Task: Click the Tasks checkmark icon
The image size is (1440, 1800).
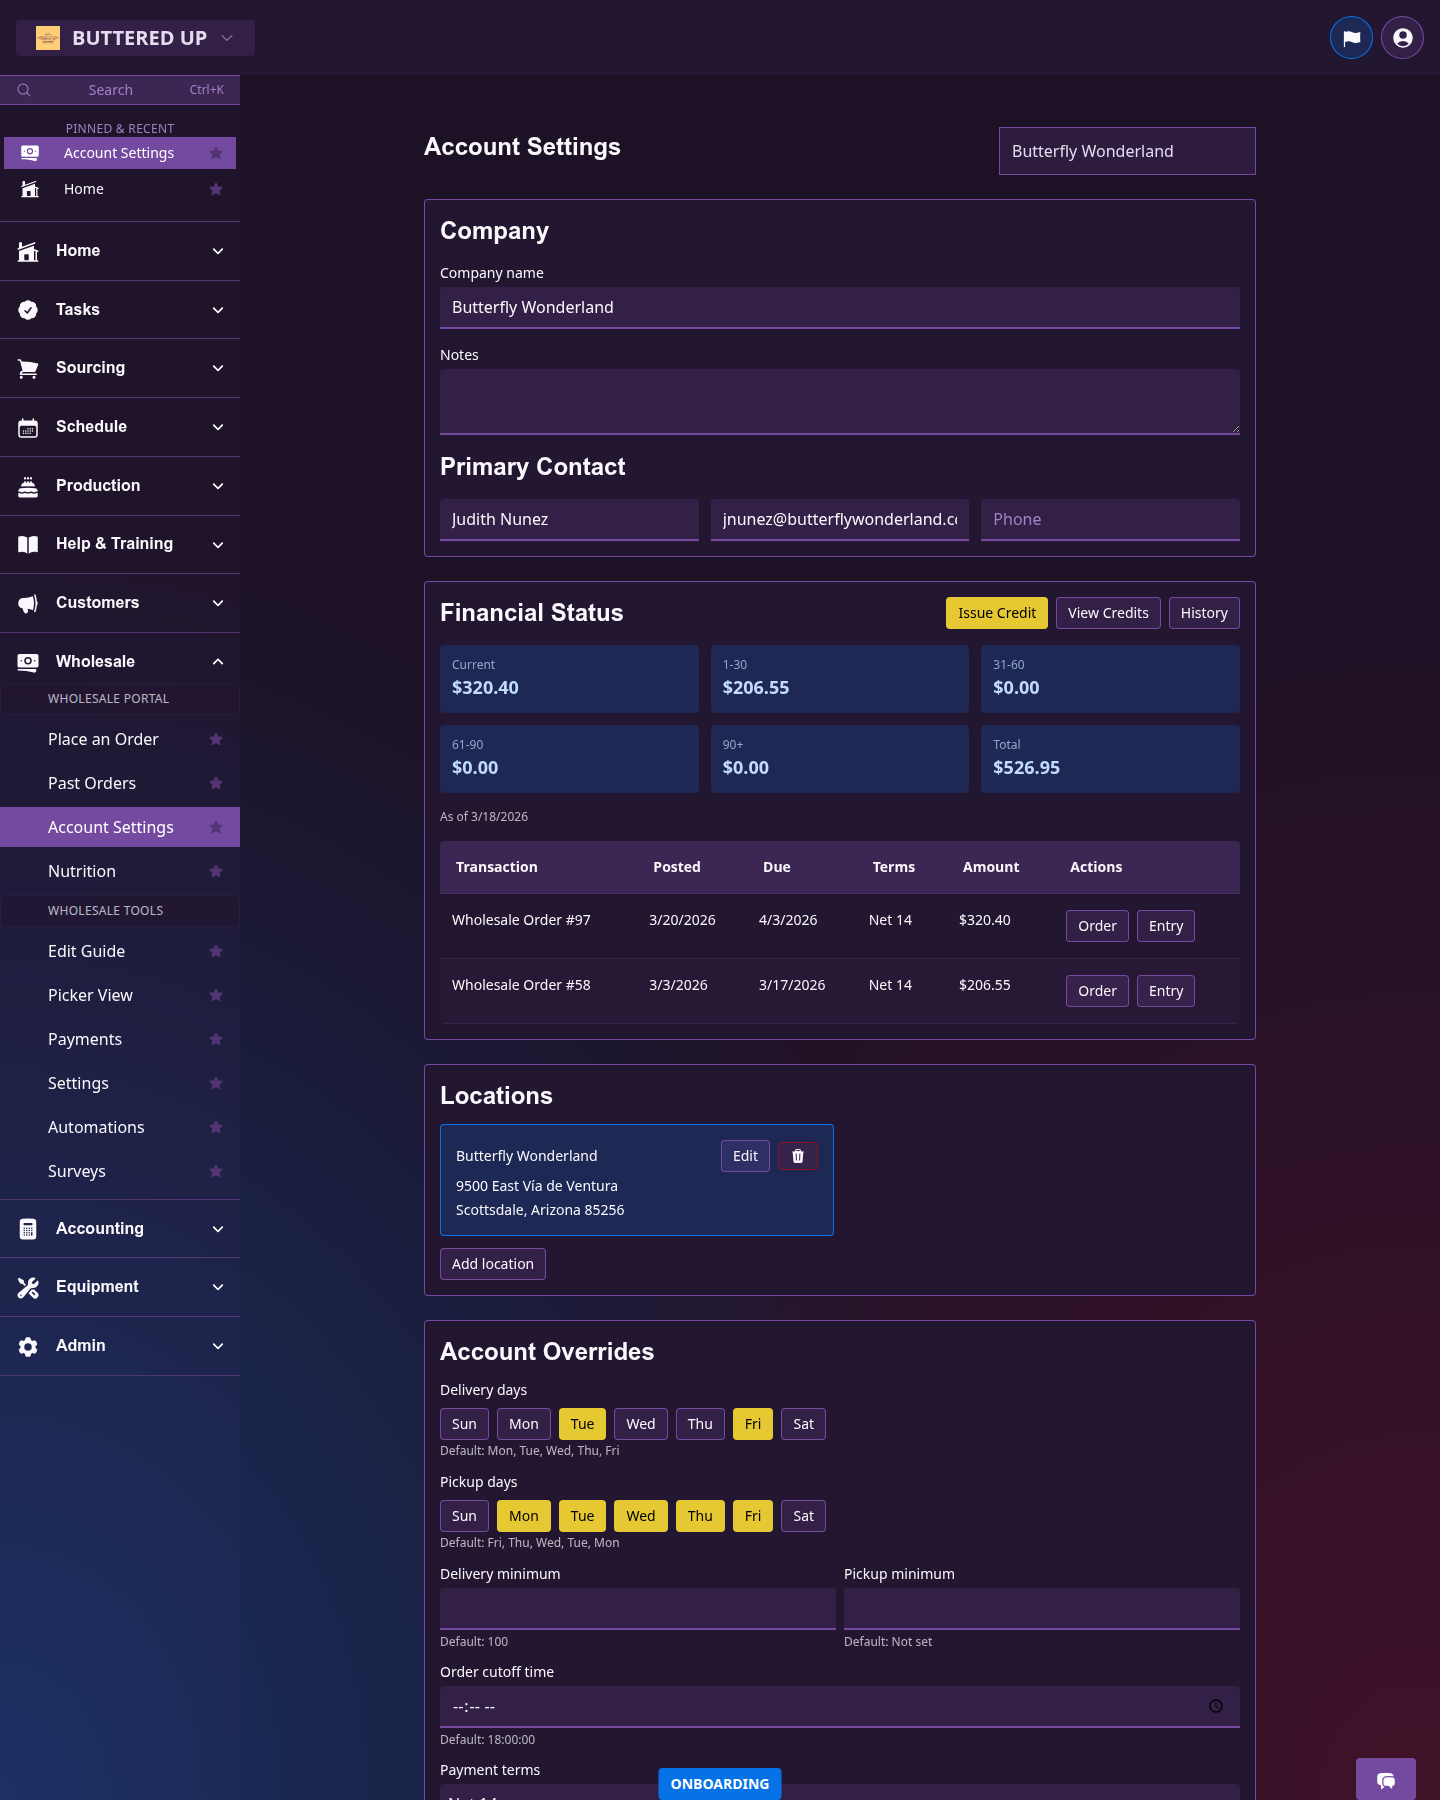Action: click(x=28, y=310)
